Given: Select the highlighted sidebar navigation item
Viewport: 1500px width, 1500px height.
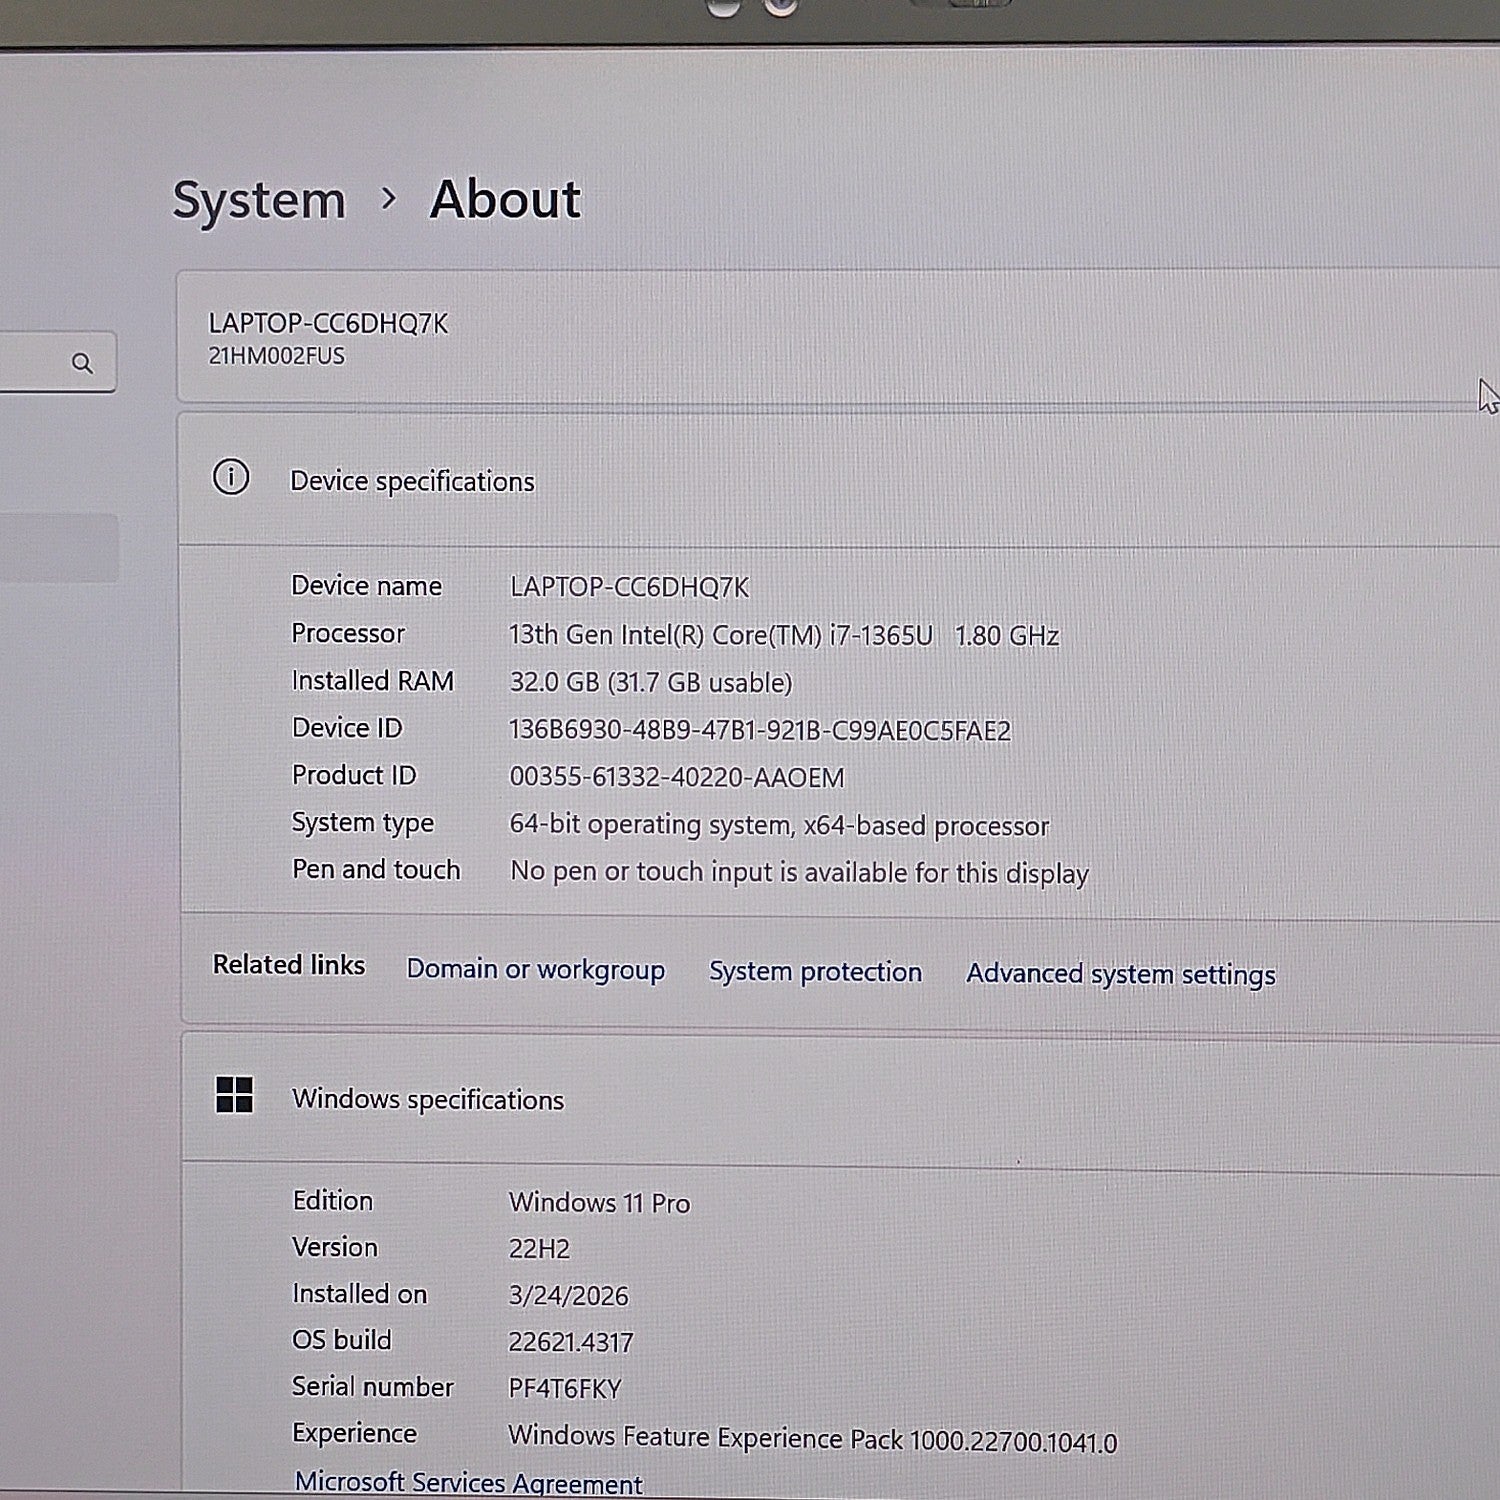Looking at the screenshot, I should coord(59,548).
